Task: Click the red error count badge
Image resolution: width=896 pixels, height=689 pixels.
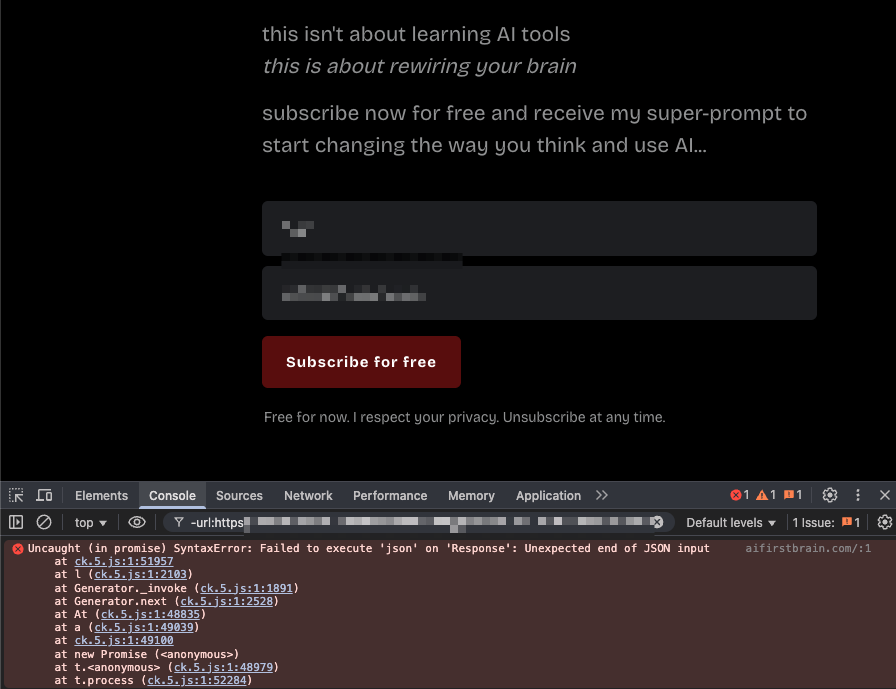Action: [739, 495]
